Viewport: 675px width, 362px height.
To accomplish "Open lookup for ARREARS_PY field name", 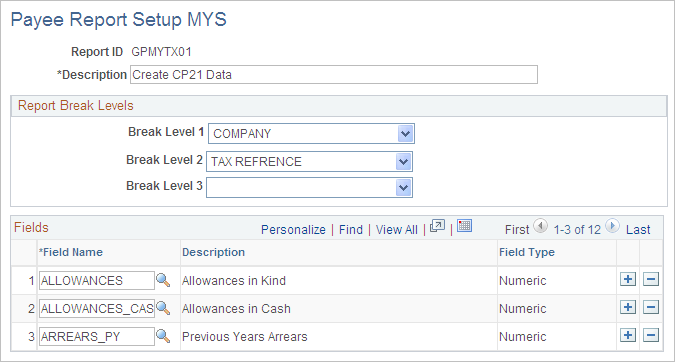I will click(x=163, y=336).
